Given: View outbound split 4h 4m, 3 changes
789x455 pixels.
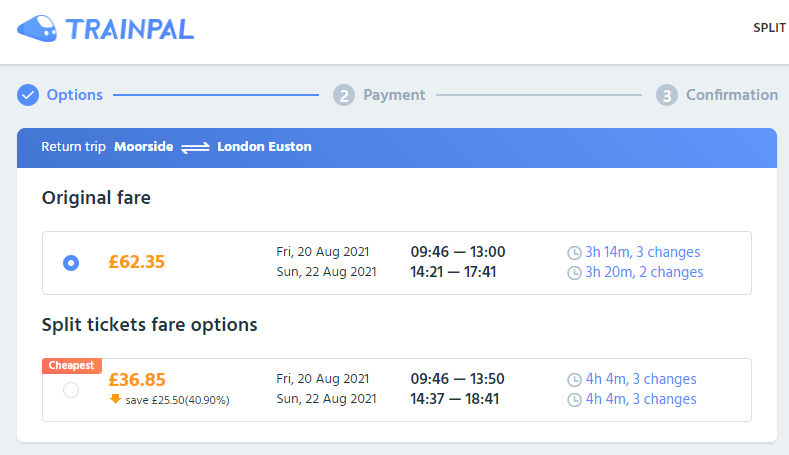Looking at the screenshot, I should [x=641, y=378].
